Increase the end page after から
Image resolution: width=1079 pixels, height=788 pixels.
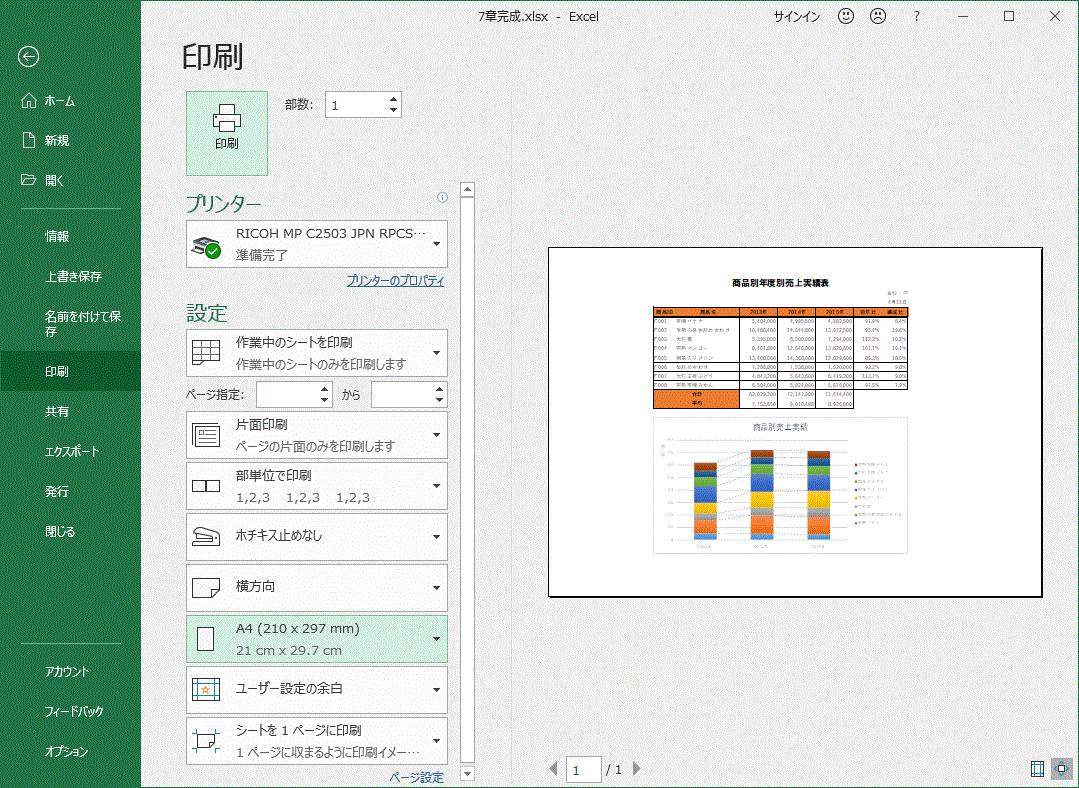click(x=440, y=389)
